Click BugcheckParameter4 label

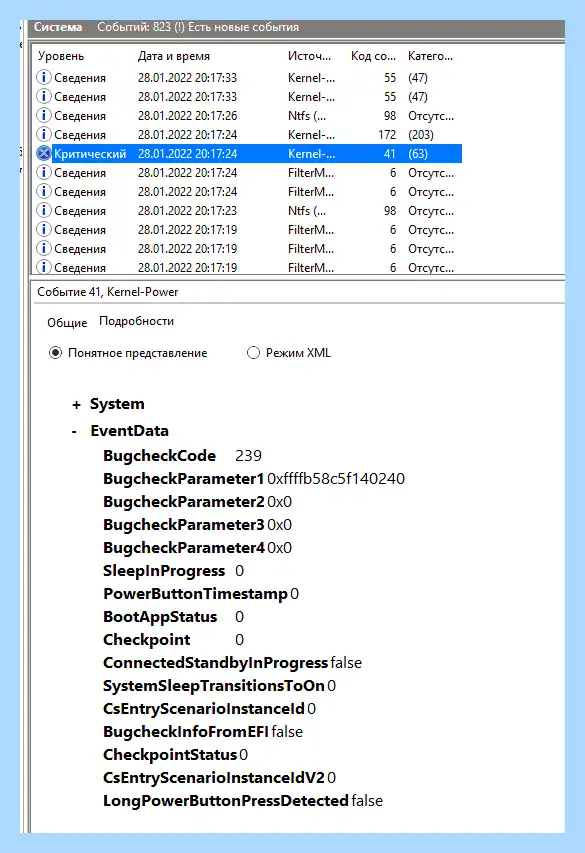coord(183,548)
